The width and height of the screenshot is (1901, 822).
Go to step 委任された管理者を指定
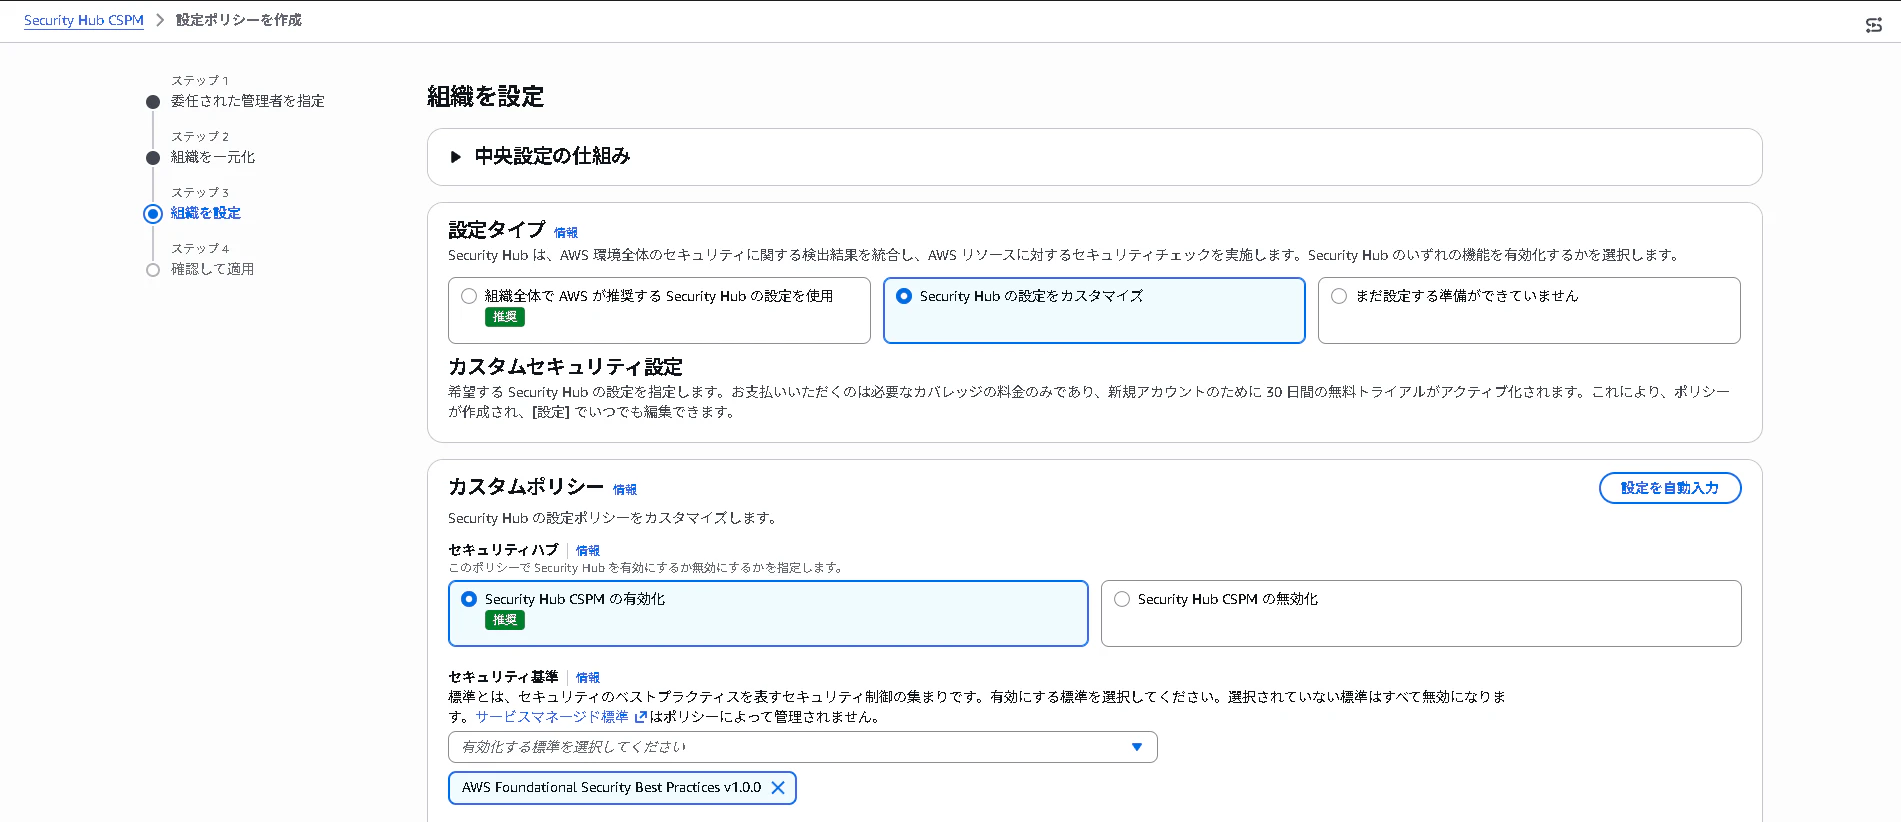pyautogui.click(x=247, y=101)
